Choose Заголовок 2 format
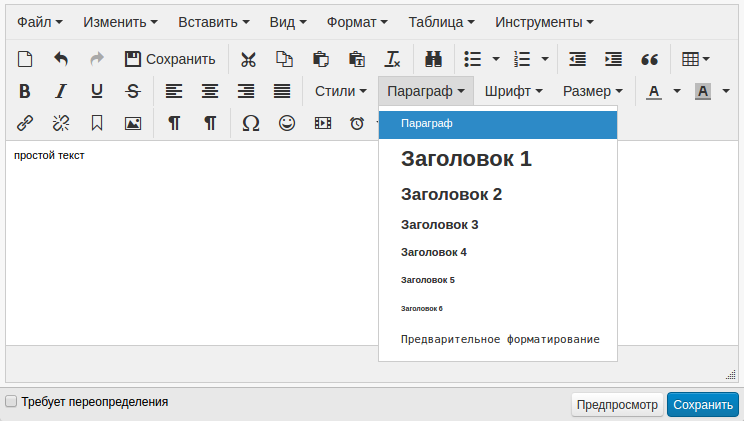The image size is (744, 421). [x=498, y=194]
